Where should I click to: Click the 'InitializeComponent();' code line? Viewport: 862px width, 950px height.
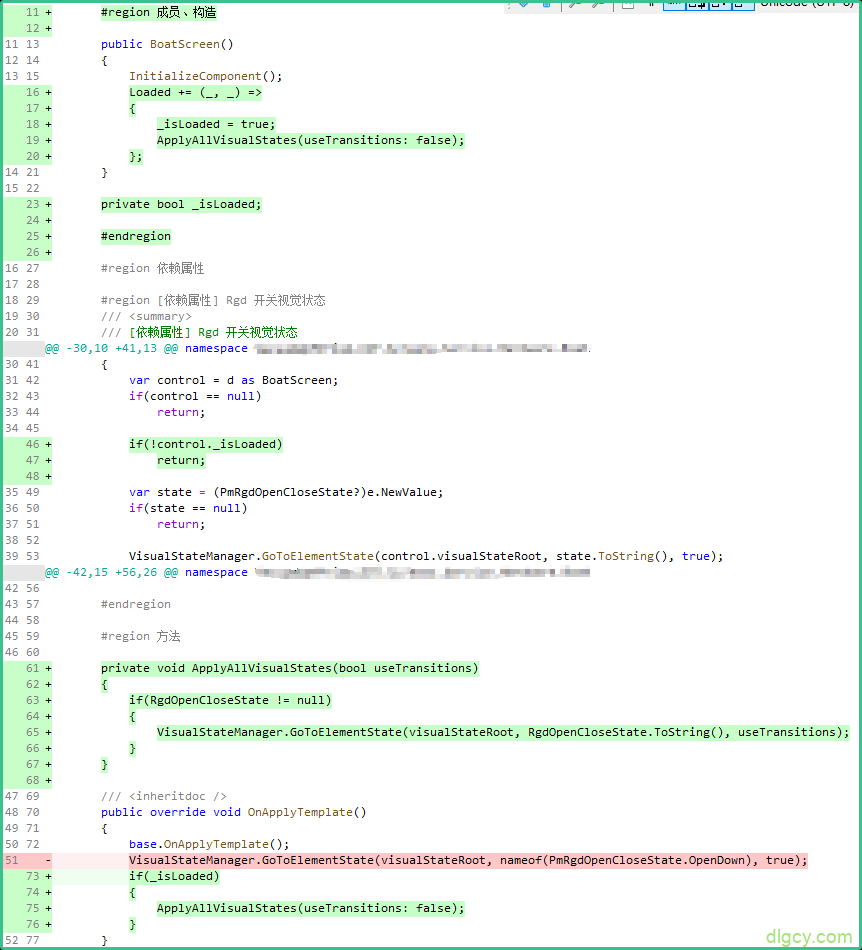[206, 76]
